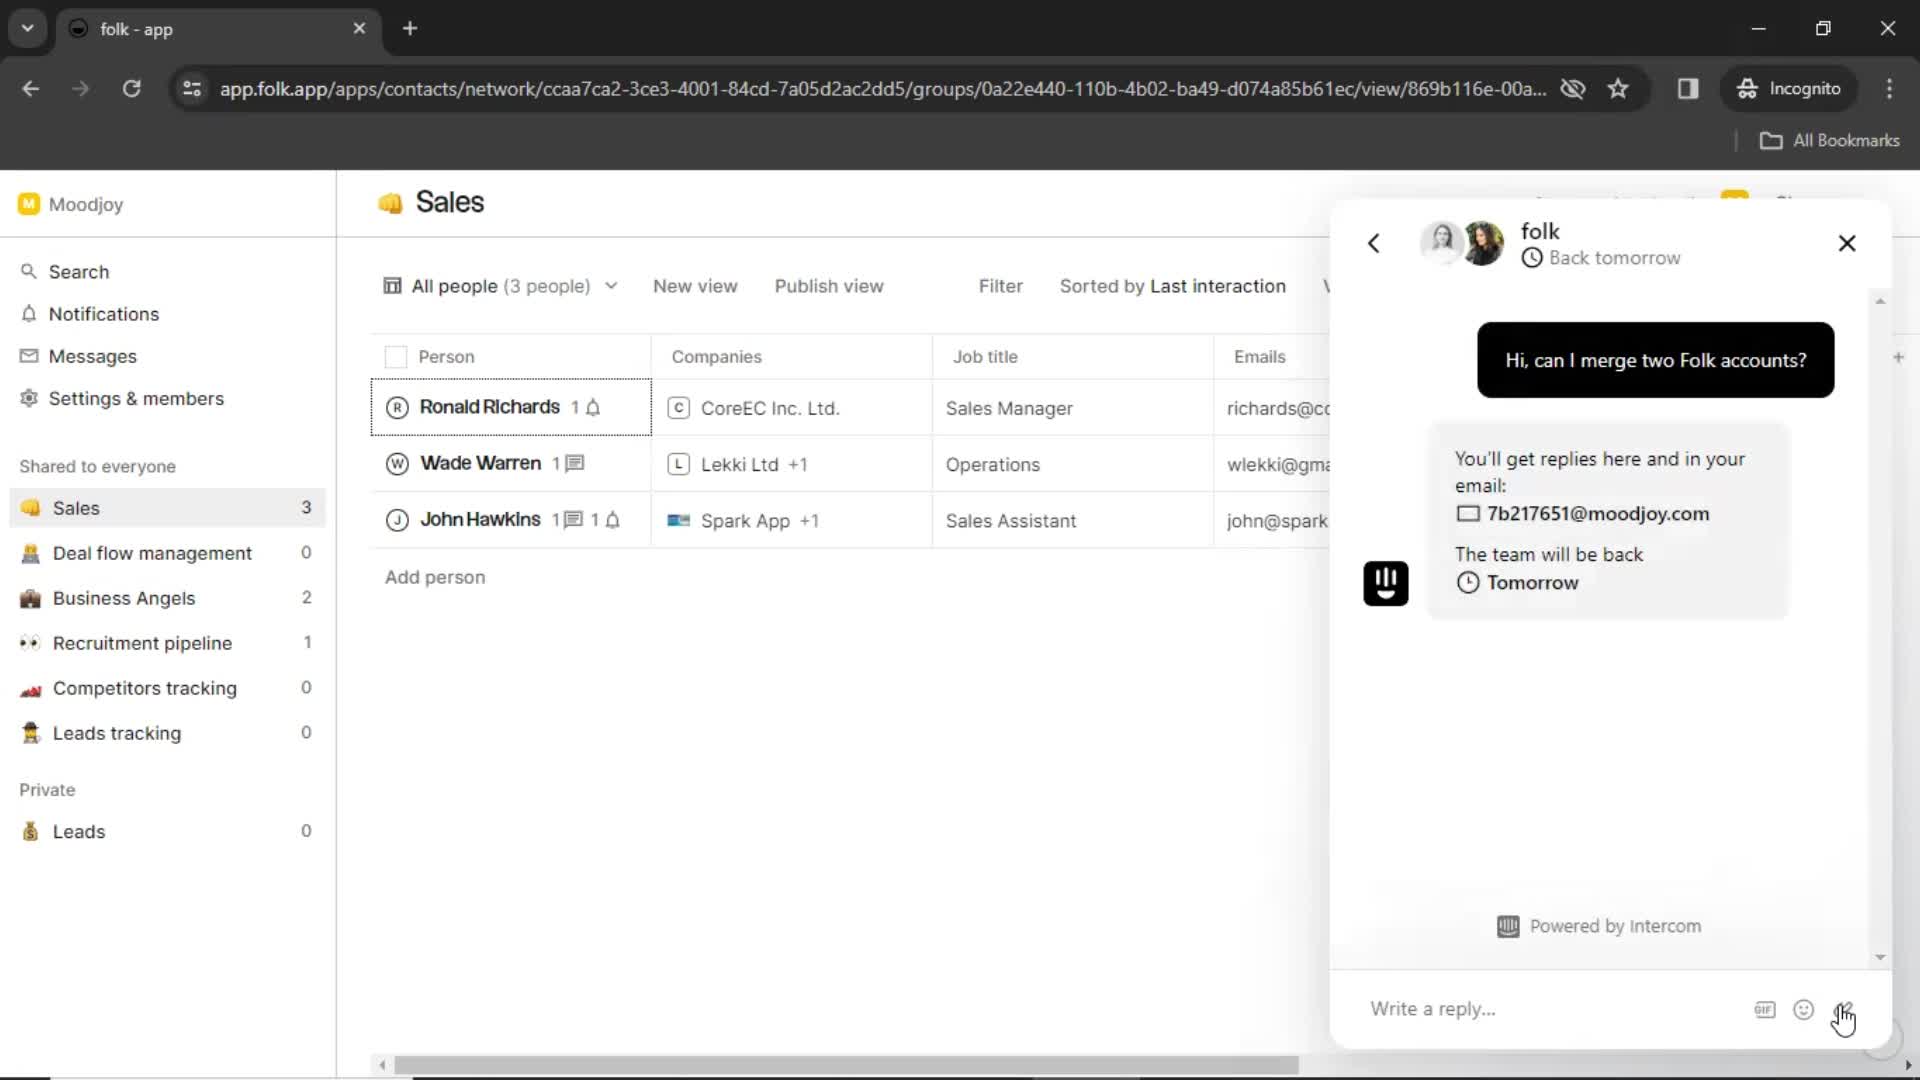The width and height of the screenshot is (1920, 1080).
Task: Open the Recruitment pipeline group
Action: point(167,643)
